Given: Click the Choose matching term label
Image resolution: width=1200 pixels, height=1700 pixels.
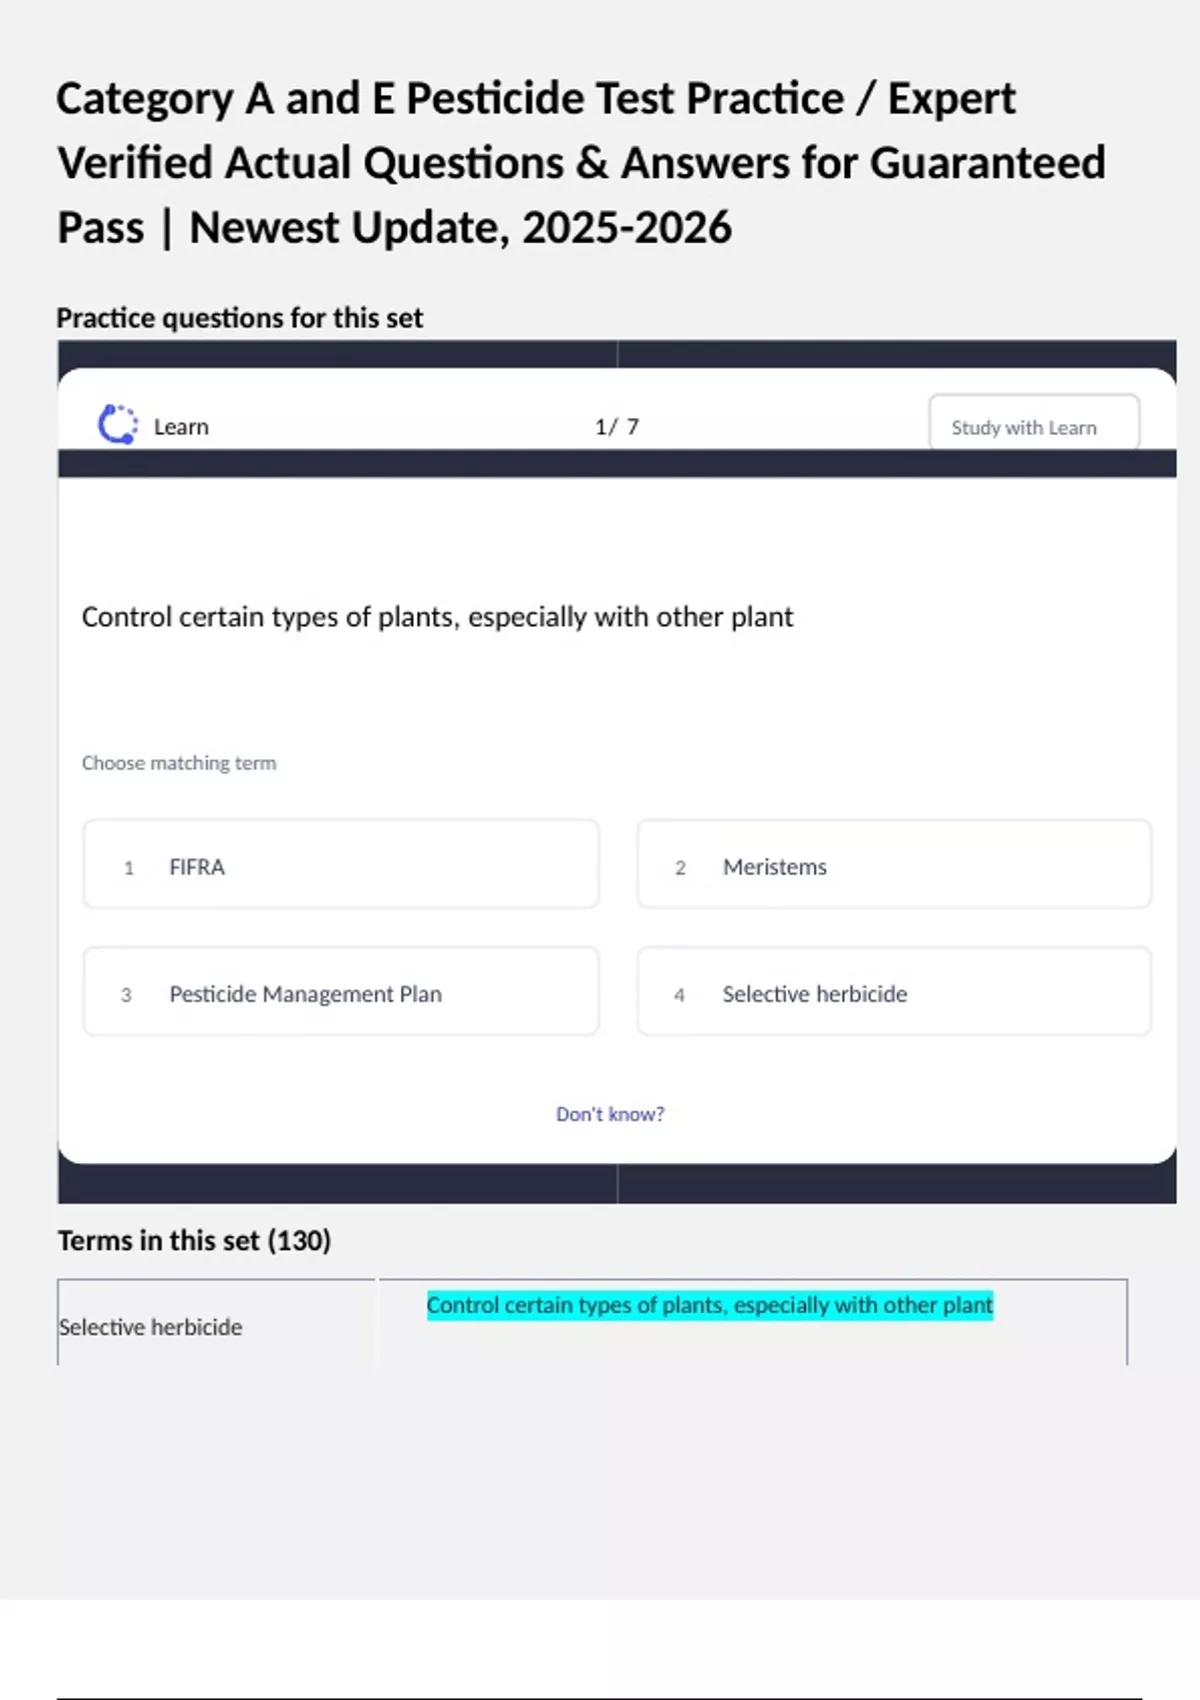Looking at the screenshot, I should [179, 763].
